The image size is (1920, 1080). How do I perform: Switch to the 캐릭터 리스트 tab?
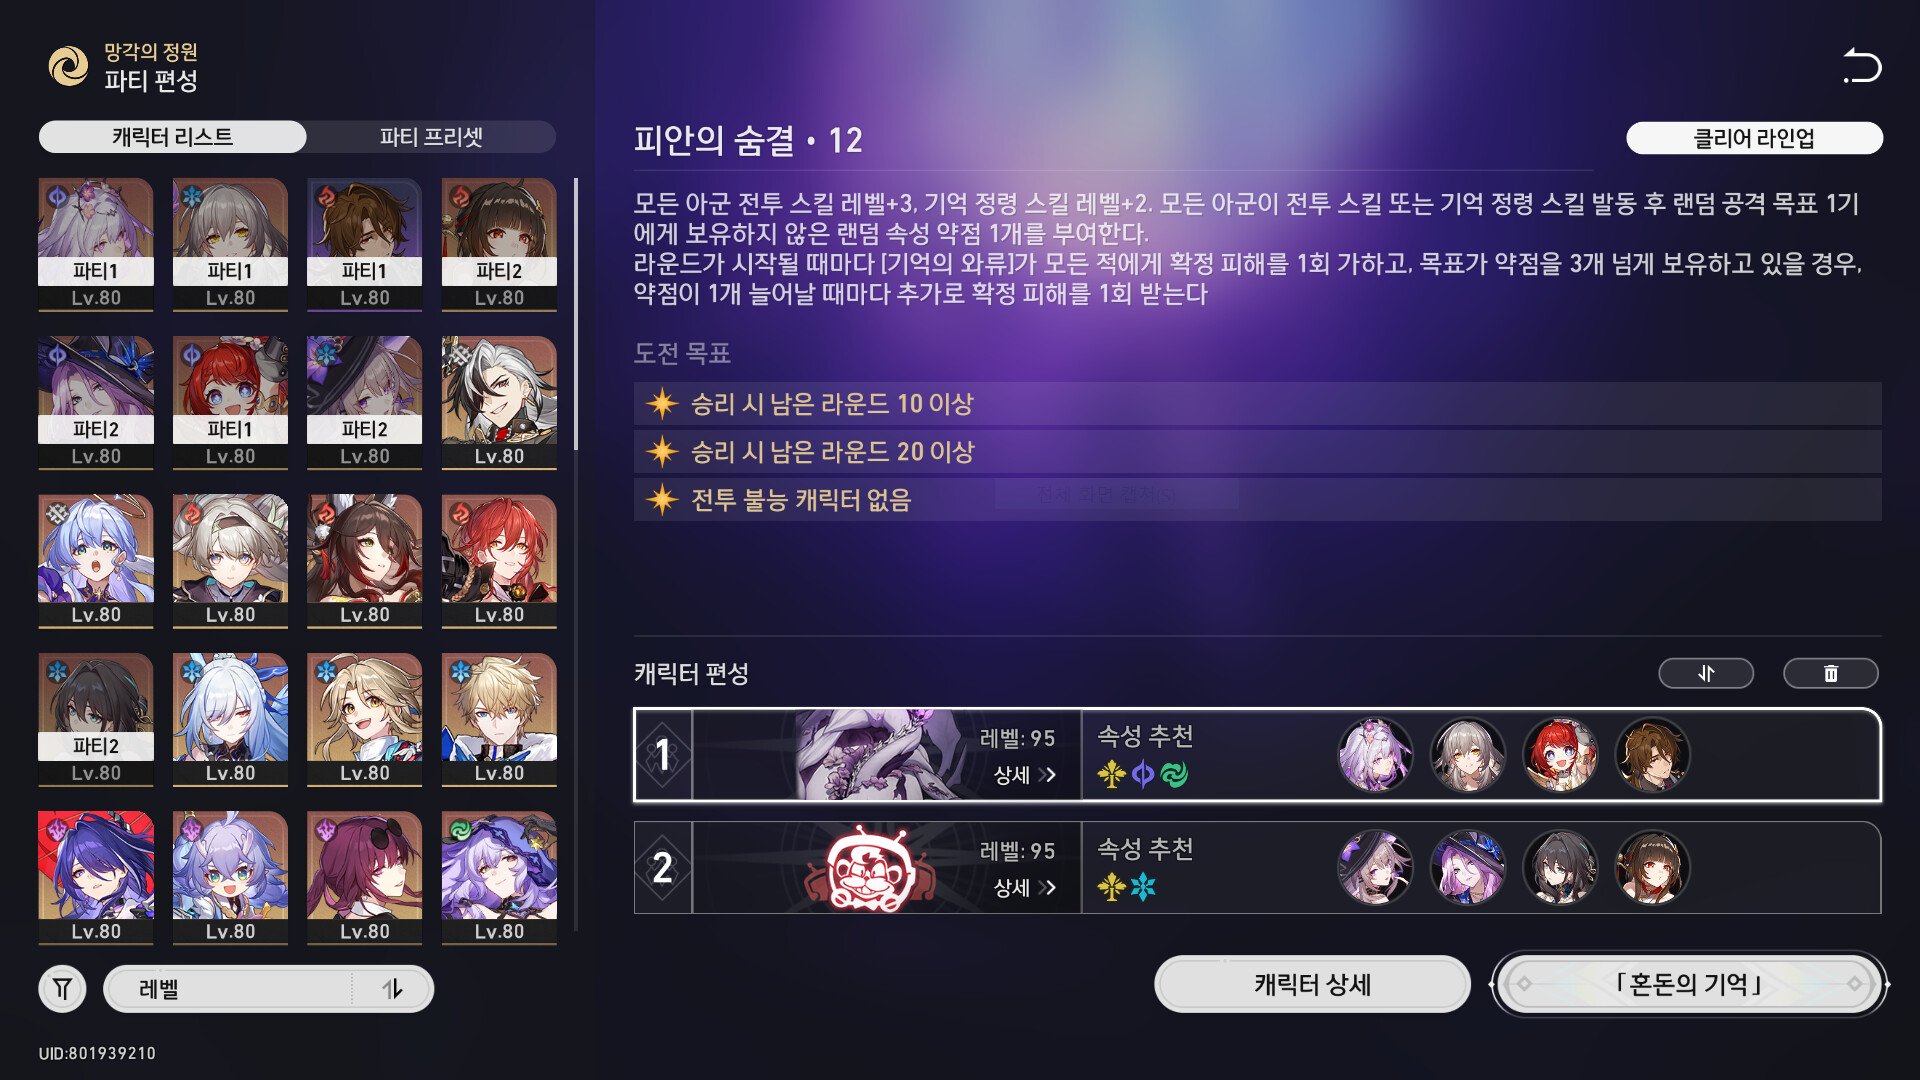(172, 137)
